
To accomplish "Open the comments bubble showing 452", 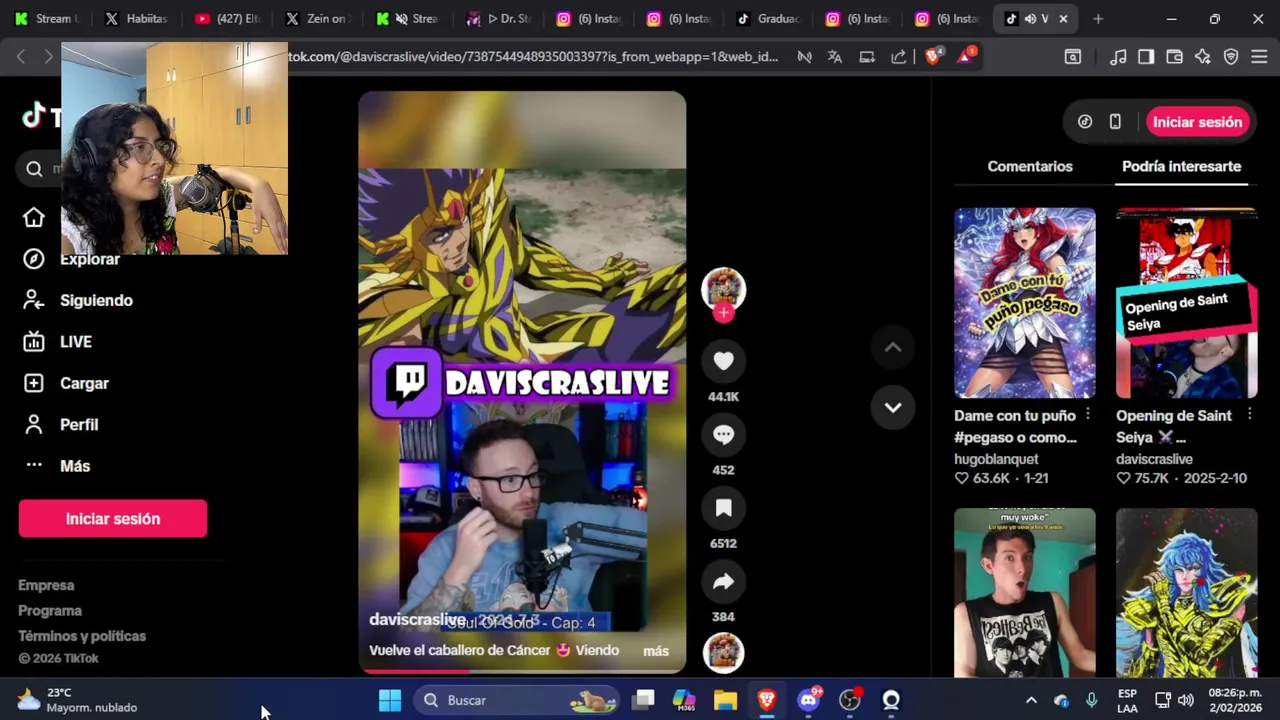I will point(723,435).
